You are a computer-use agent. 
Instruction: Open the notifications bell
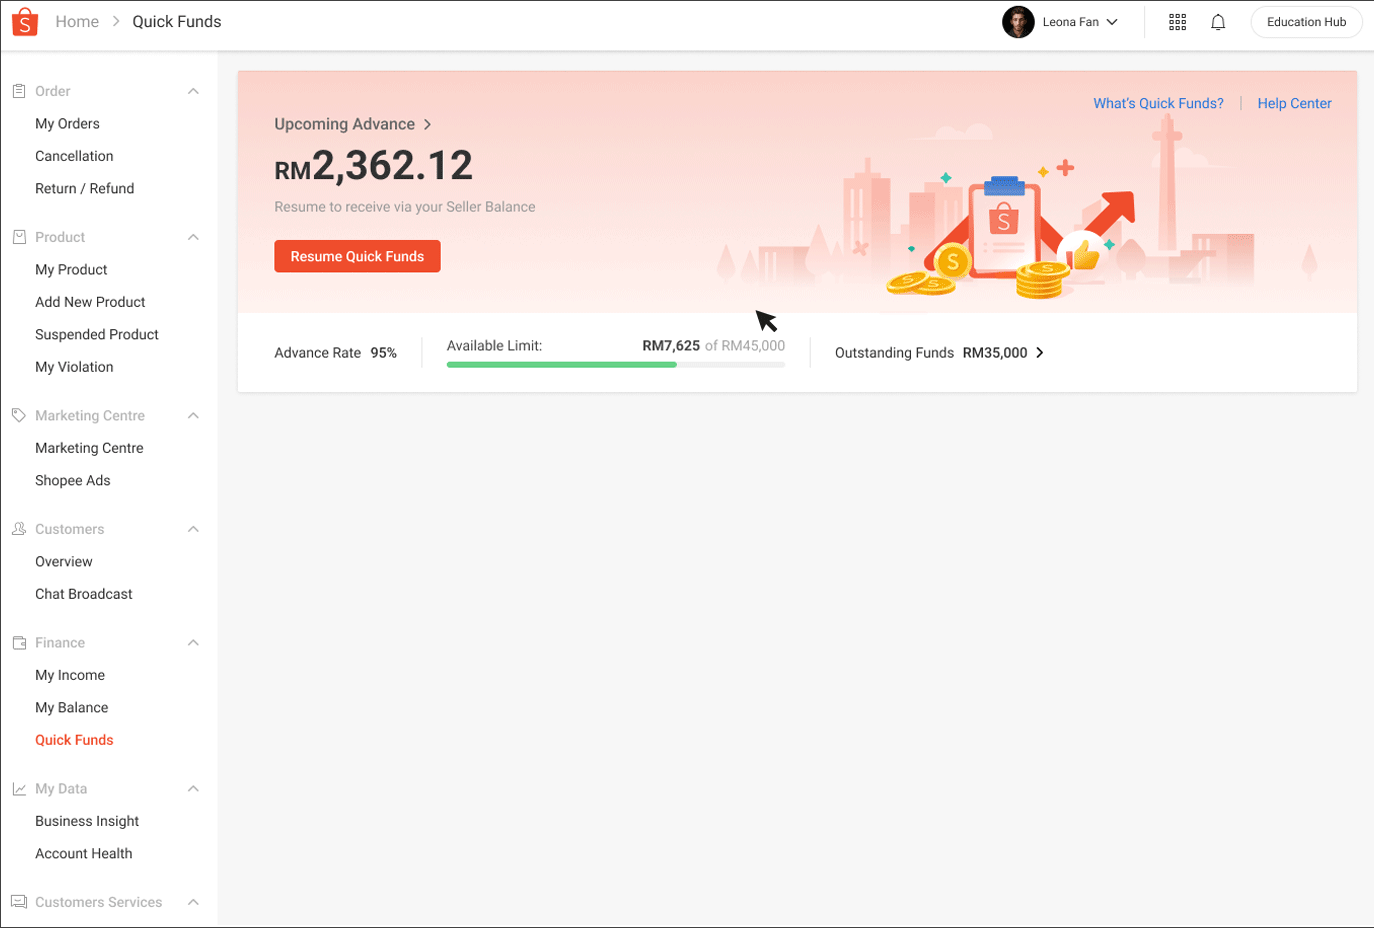pyautogui.click(x=1218, y=22)
